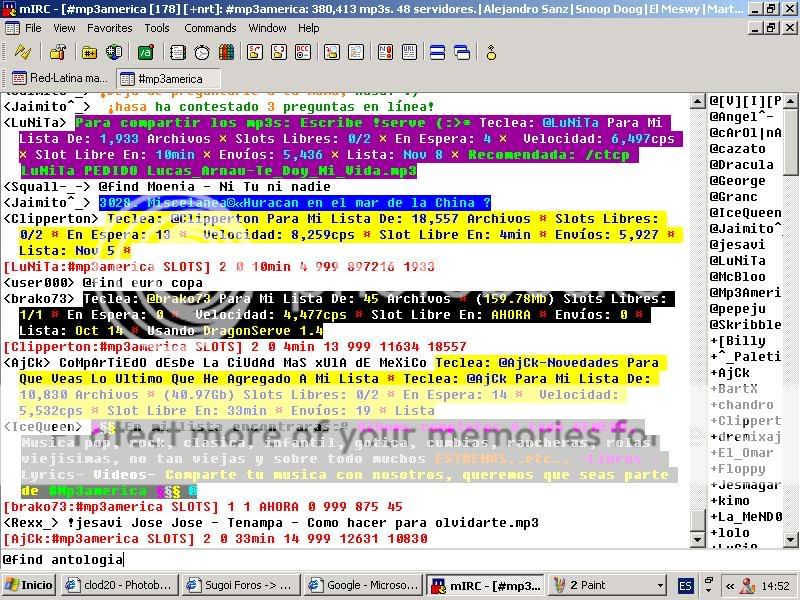Screen dimensions: 800x600
Task: Select nick +lolo in user list
Action: click(730, 533)
